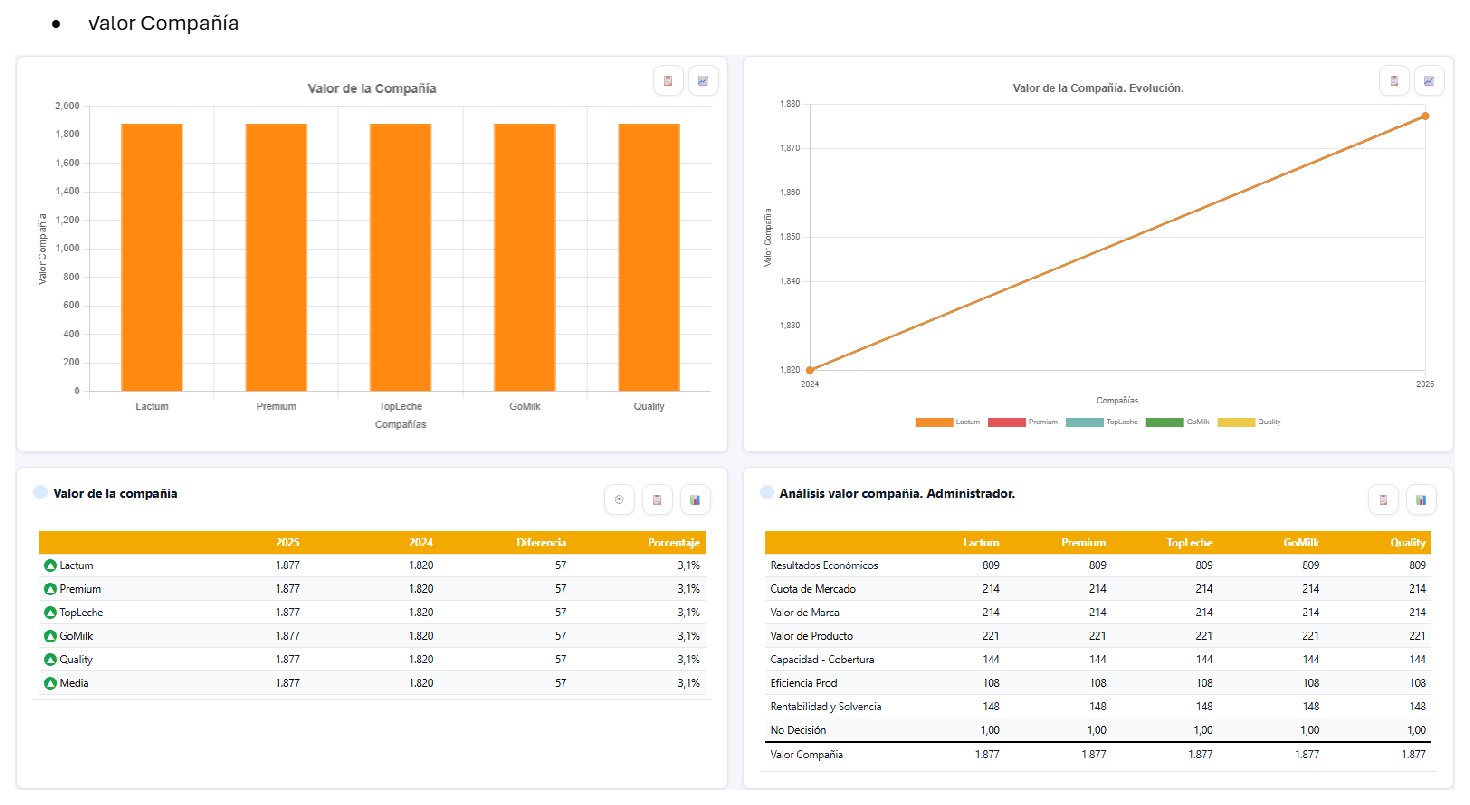The height and width of the screenshot is (805, 1470).
Task: Click the green up-arrow icon beside Premium row
Action: point(50,589)
